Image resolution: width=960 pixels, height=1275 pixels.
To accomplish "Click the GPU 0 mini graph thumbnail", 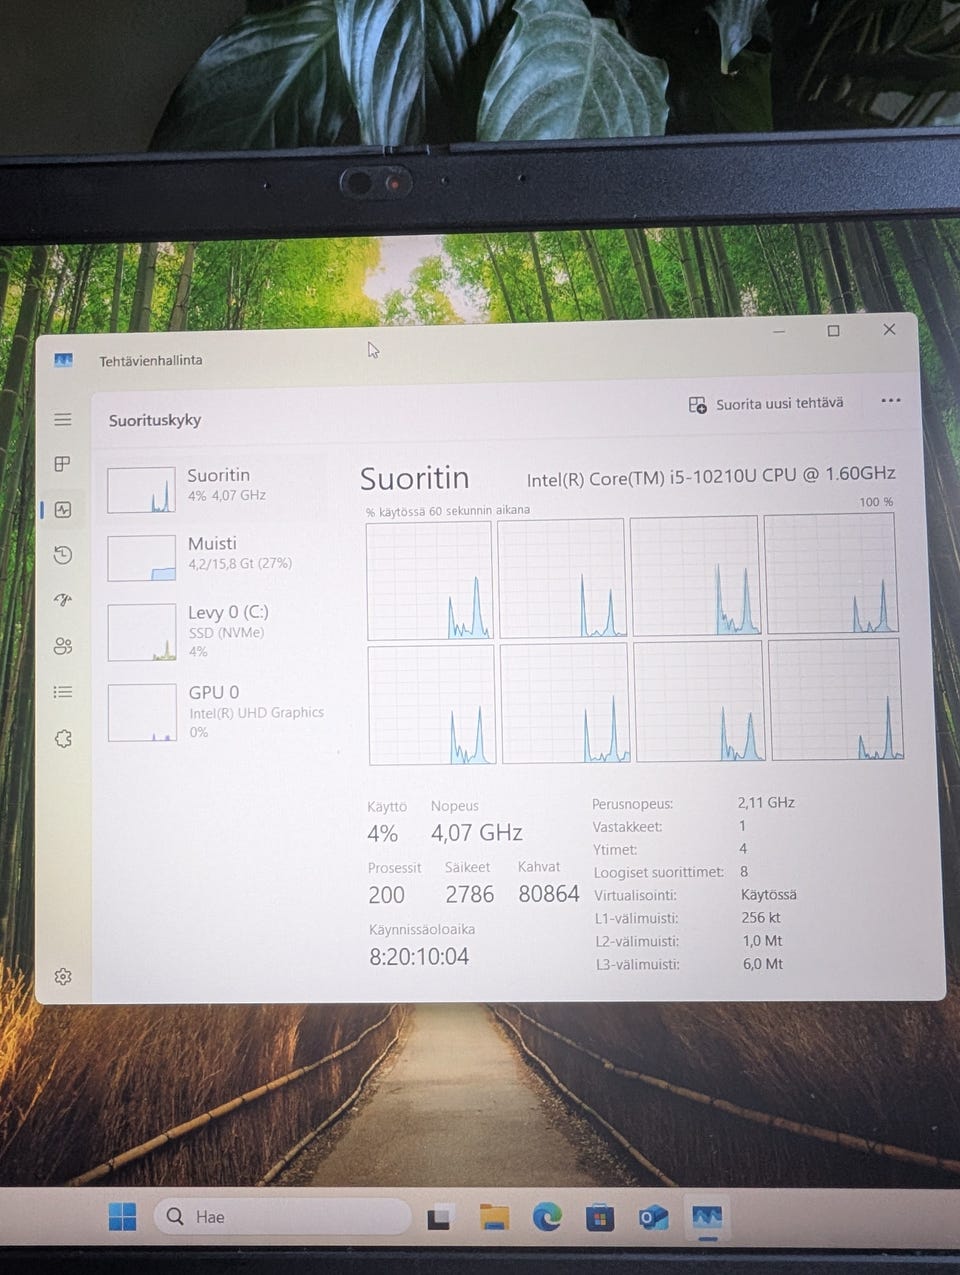I will [142, 712].
